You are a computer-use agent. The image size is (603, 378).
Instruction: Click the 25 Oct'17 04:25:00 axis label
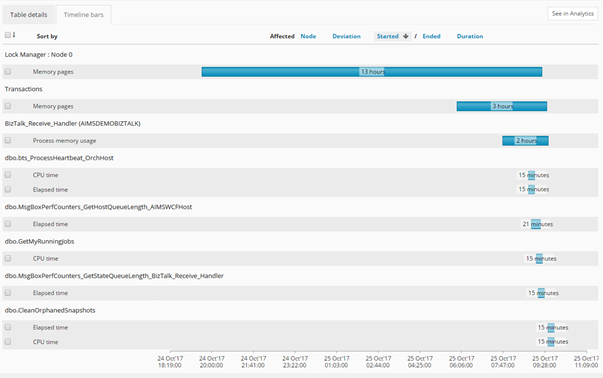(420, 361)
